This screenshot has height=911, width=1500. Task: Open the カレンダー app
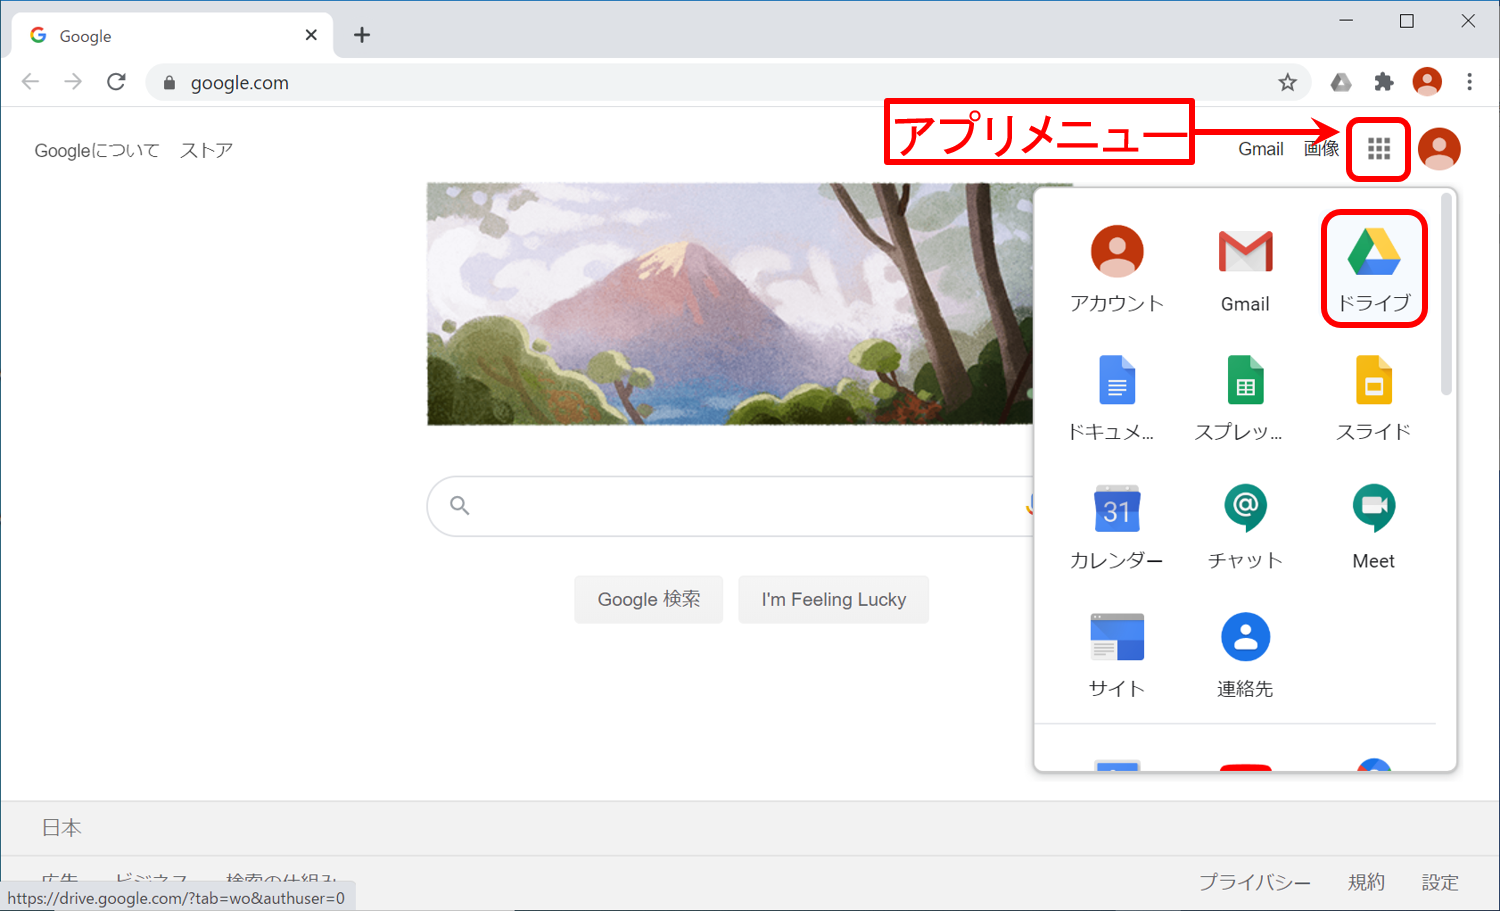1117,526
